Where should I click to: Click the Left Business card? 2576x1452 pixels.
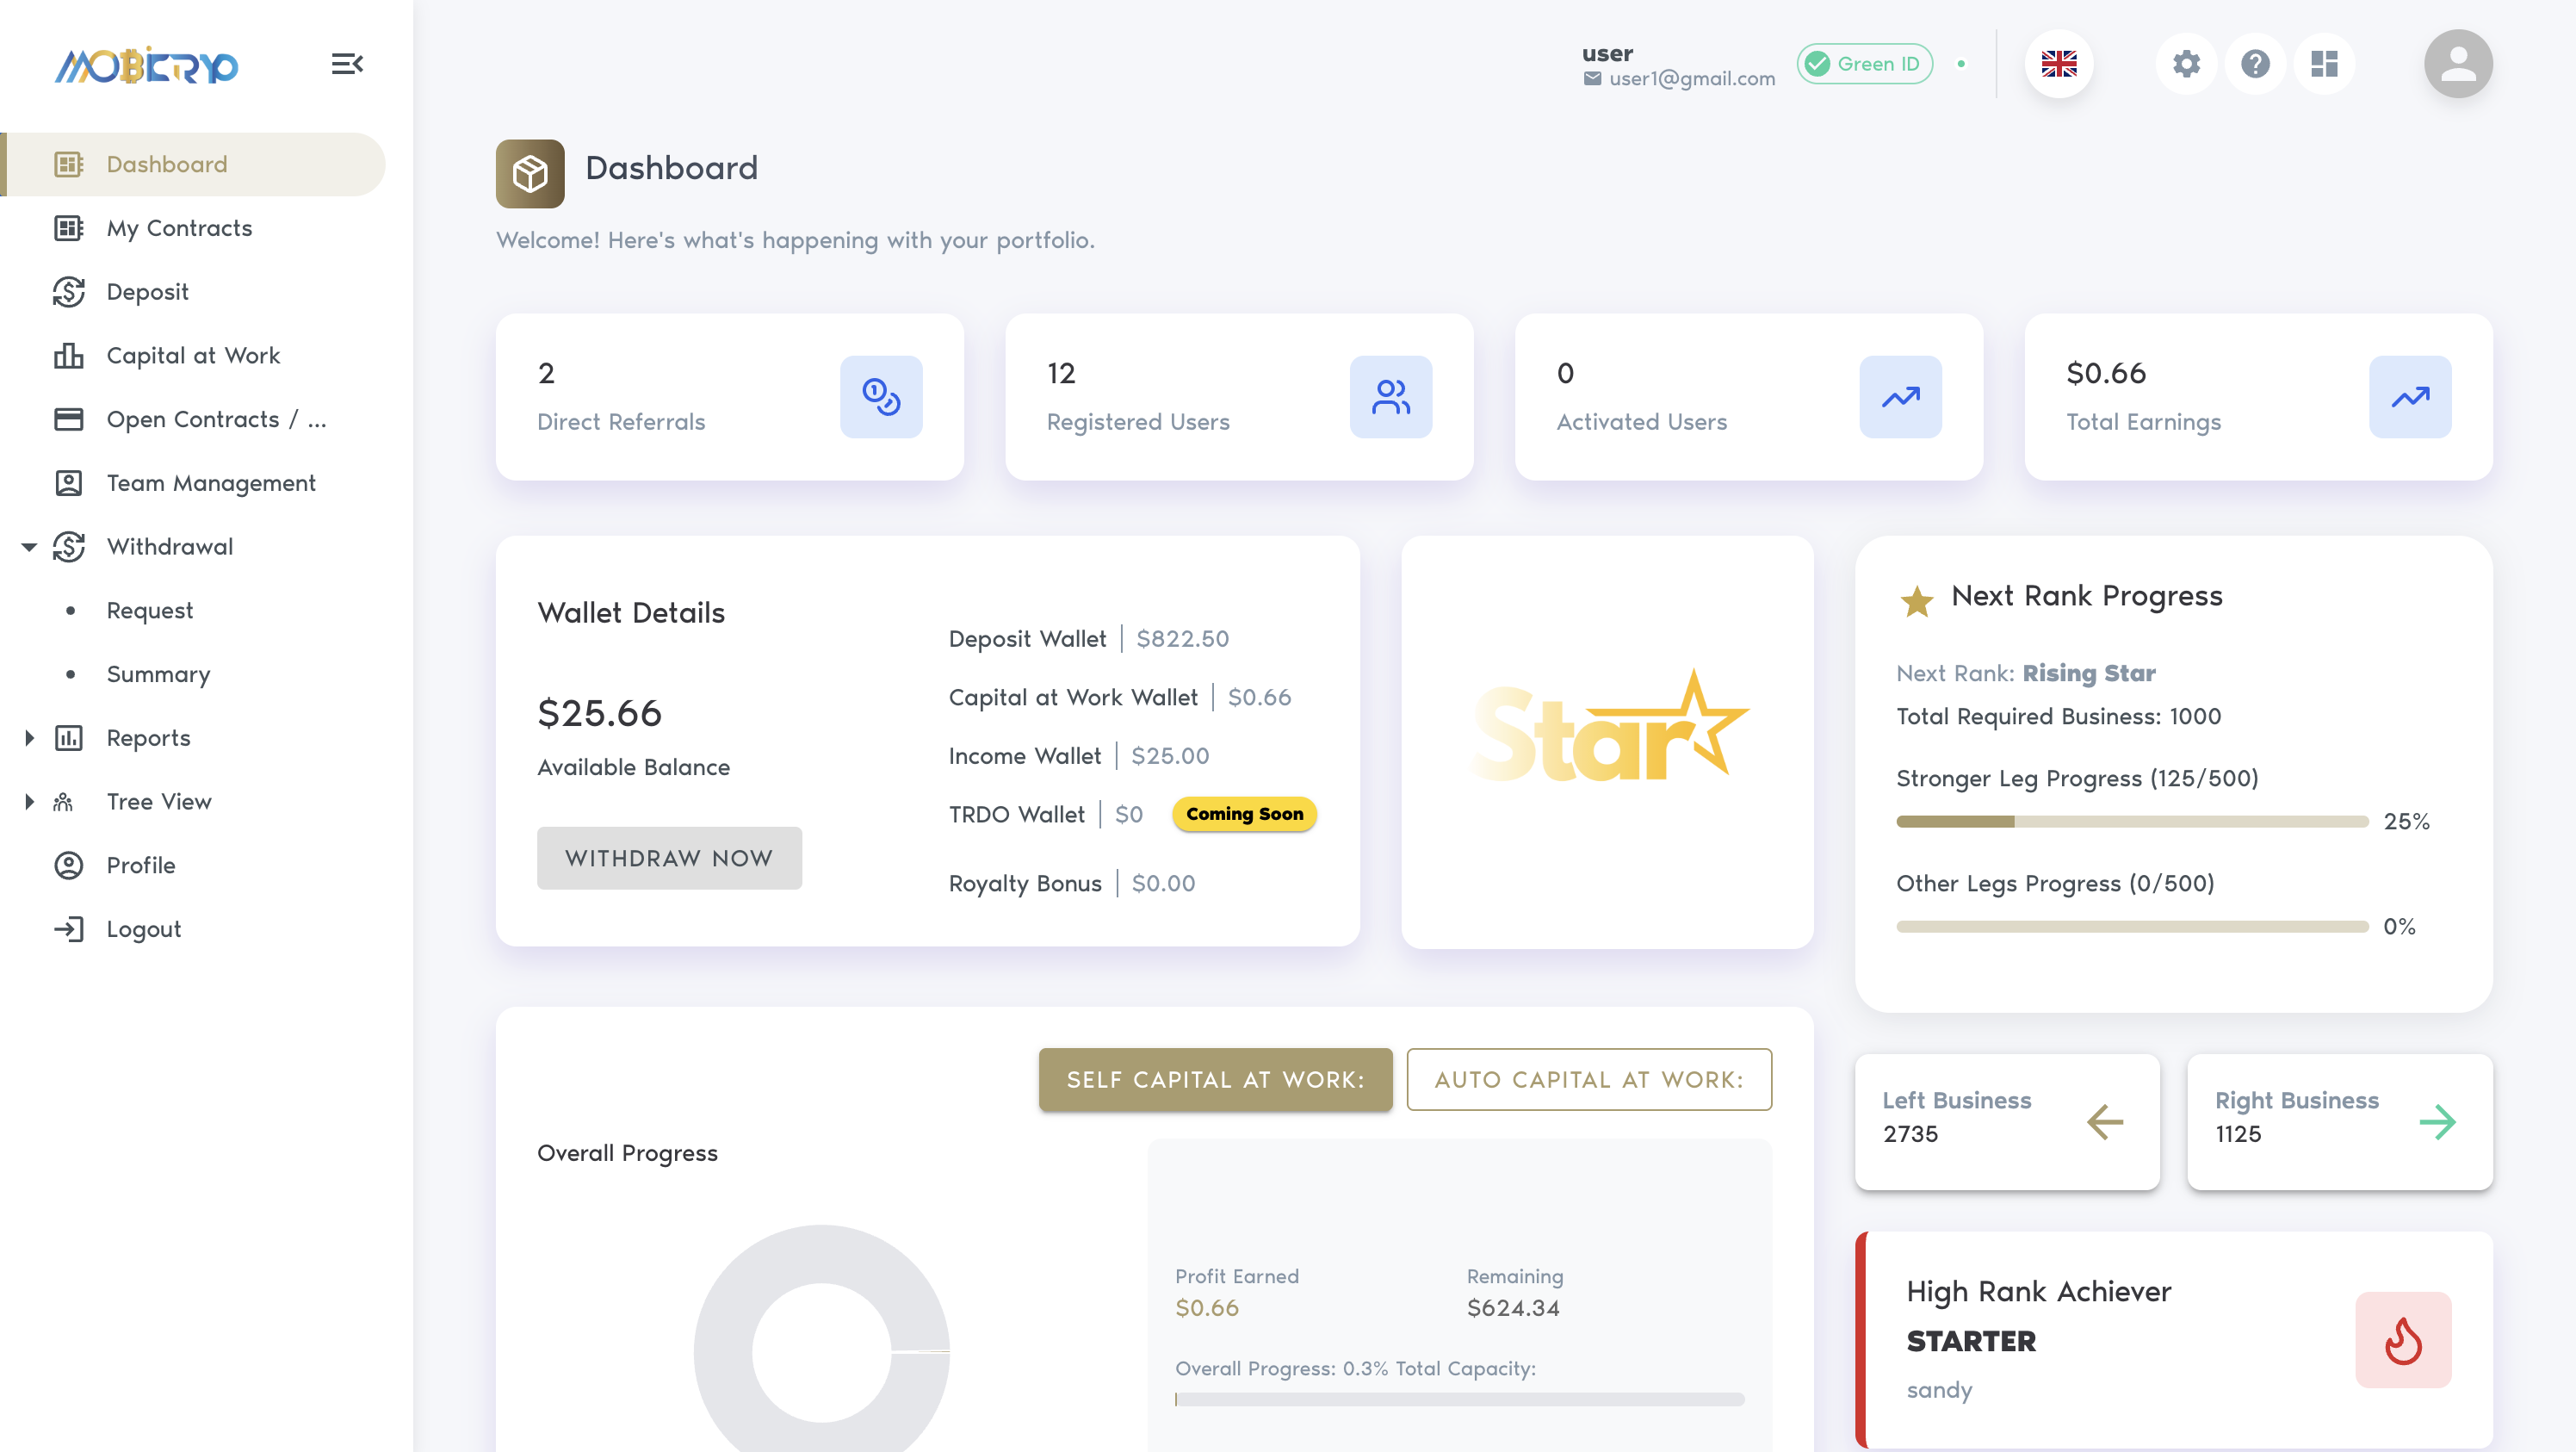[2007, 1122]
